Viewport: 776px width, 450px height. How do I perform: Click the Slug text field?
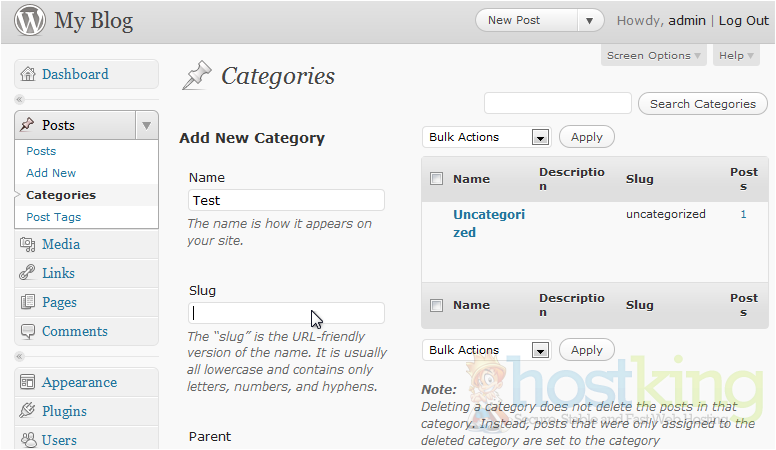(286, 313)
